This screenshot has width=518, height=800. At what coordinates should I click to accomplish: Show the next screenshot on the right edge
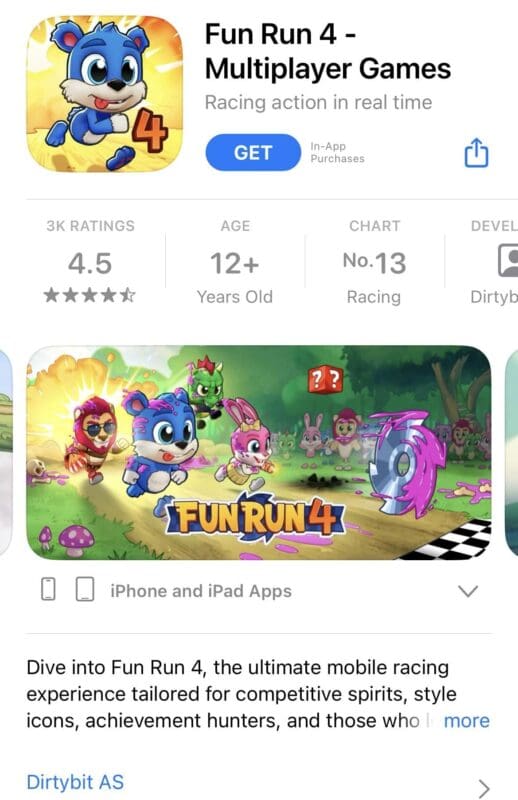pos(511,453)
